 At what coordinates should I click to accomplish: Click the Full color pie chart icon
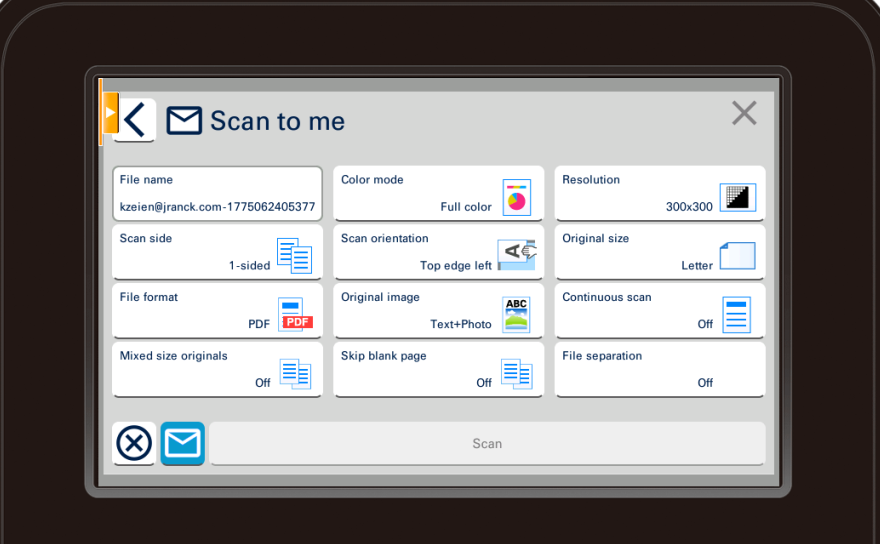(x=516, y=198)
